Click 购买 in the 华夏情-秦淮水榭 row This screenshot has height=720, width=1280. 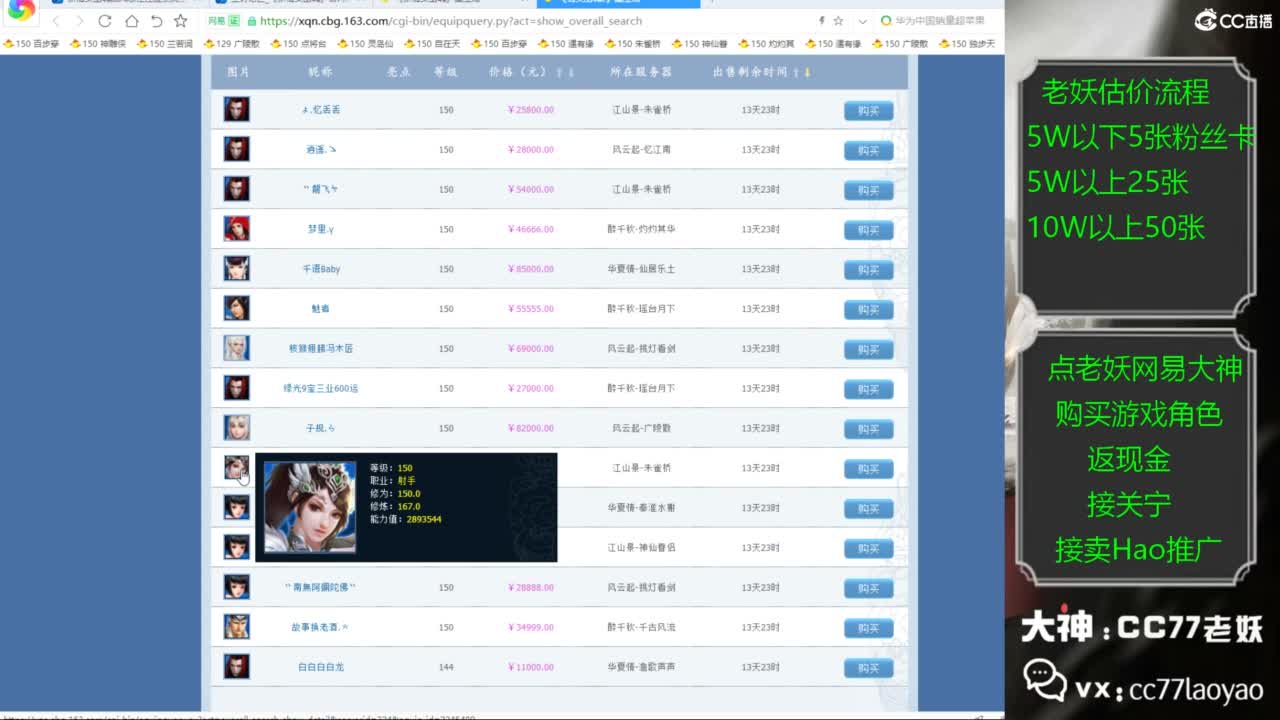point(868,509)
